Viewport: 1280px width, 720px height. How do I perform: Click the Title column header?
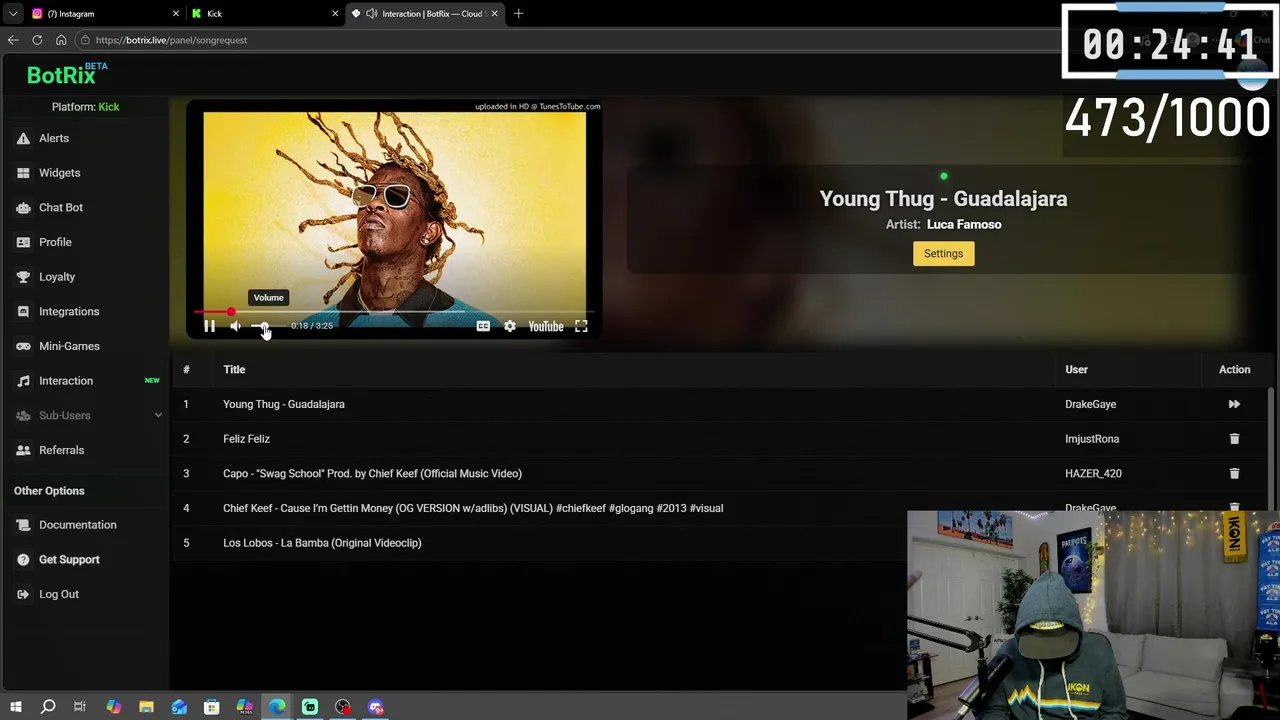pyautogui.click(x=234, y=370)
